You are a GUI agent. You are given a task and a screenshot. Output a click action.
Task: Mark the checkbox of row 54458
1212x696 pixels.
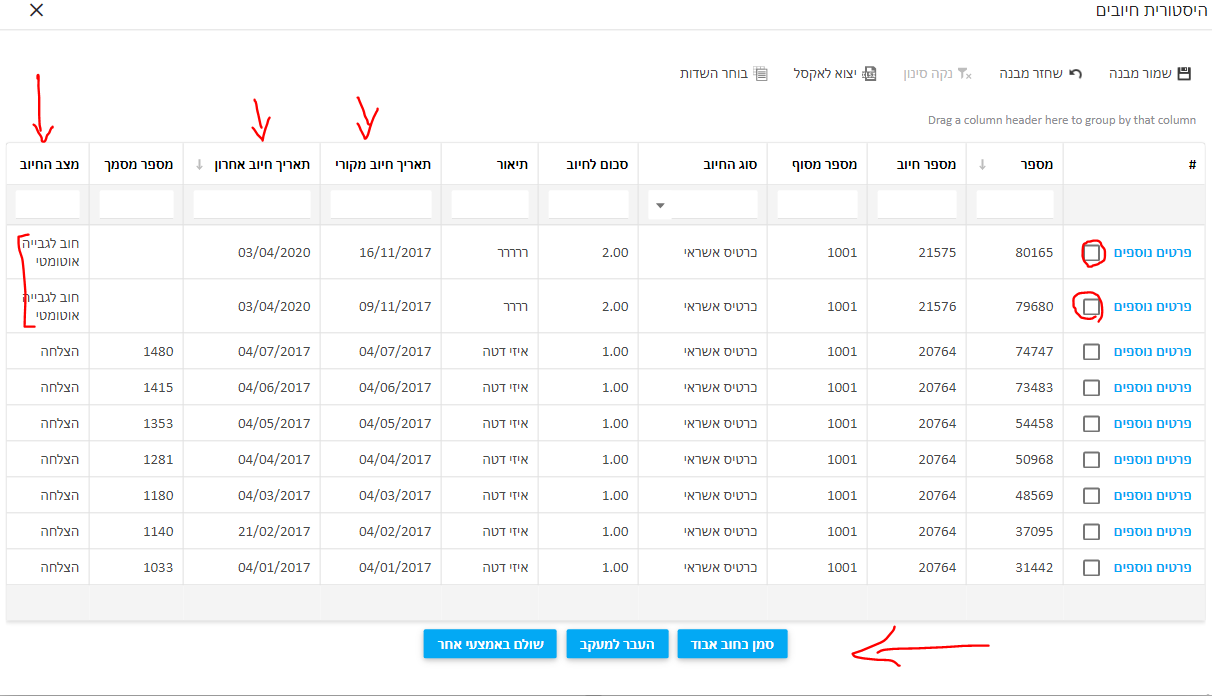[x=1092, y=424]
